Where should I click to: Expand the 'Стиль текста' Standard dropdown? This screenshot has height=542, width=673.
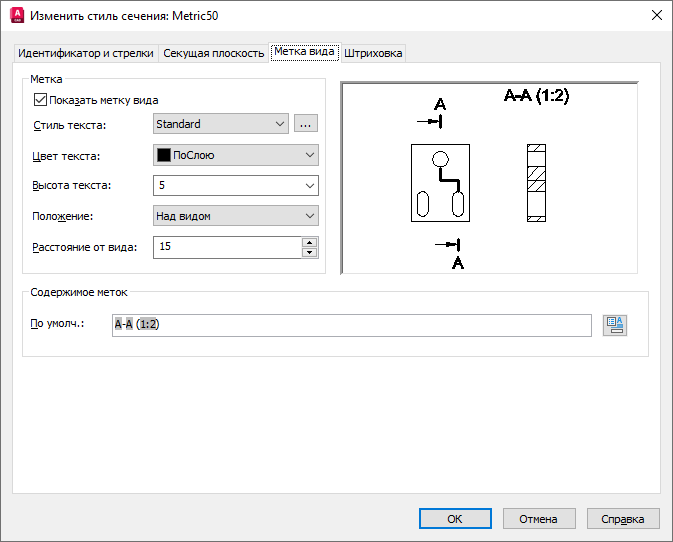[221, 124]
